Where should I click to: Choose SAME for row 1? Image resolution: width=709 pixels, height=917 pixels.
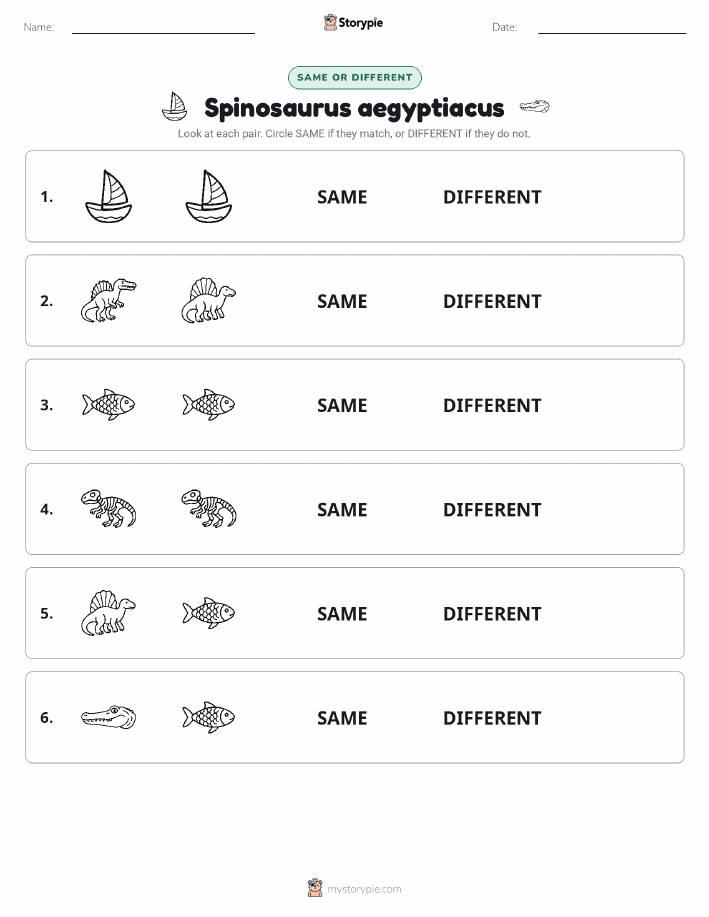pyautogui.click(x=342, y=197)
